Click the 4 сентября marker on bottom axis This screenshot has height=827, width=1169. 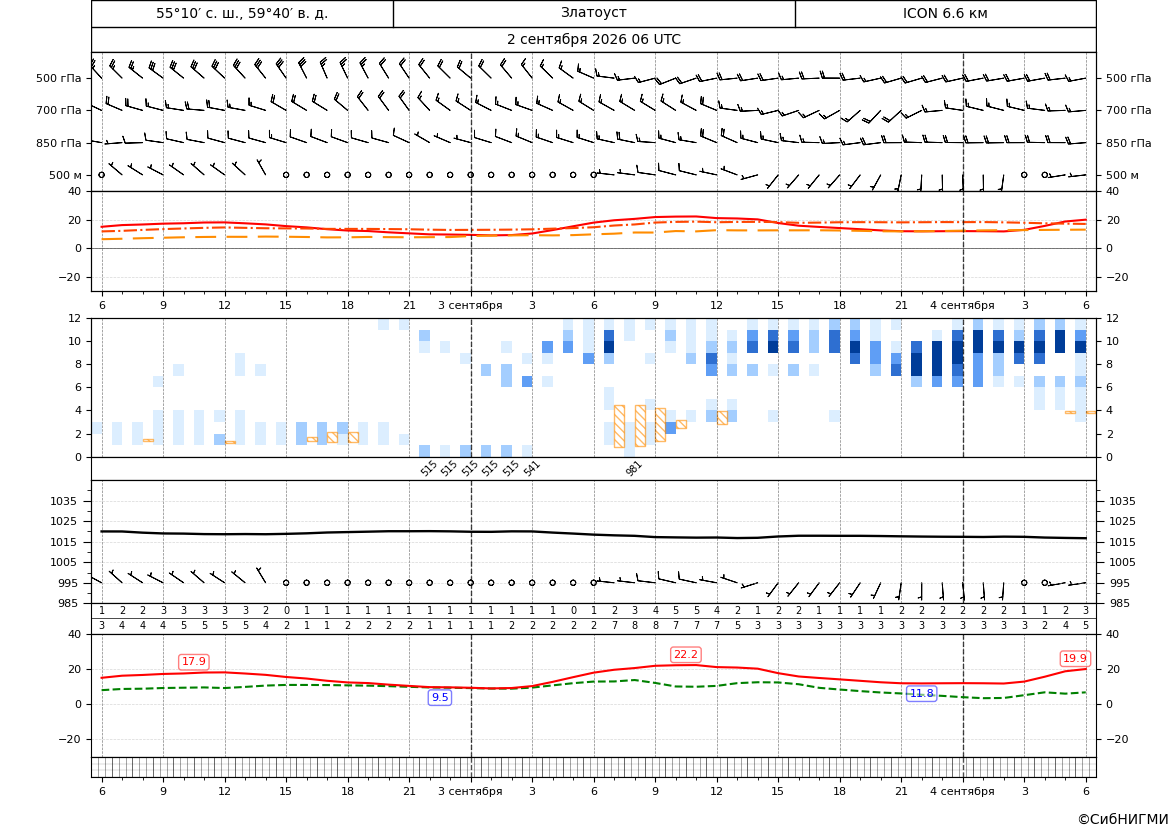962,791
